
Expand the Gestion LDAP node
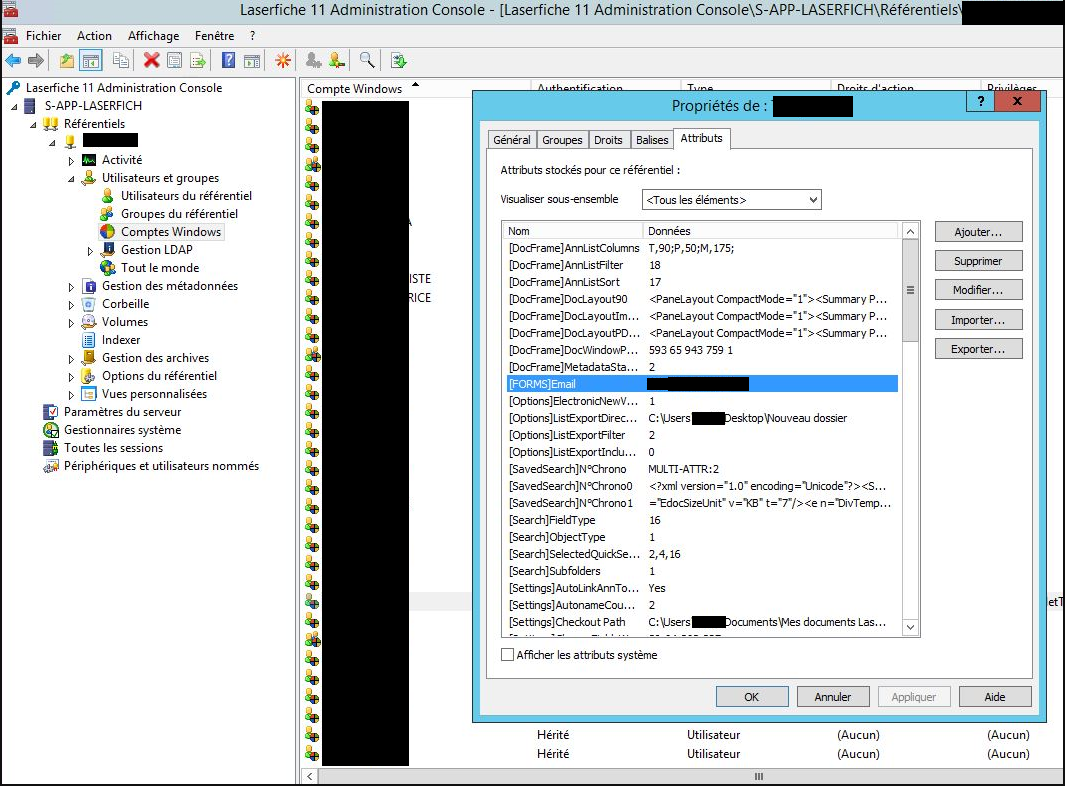pos(90,251)
